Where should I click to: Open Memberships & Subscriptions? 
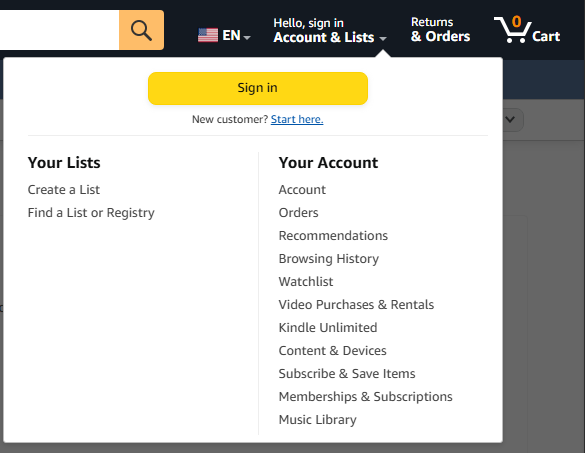[366, 397]
